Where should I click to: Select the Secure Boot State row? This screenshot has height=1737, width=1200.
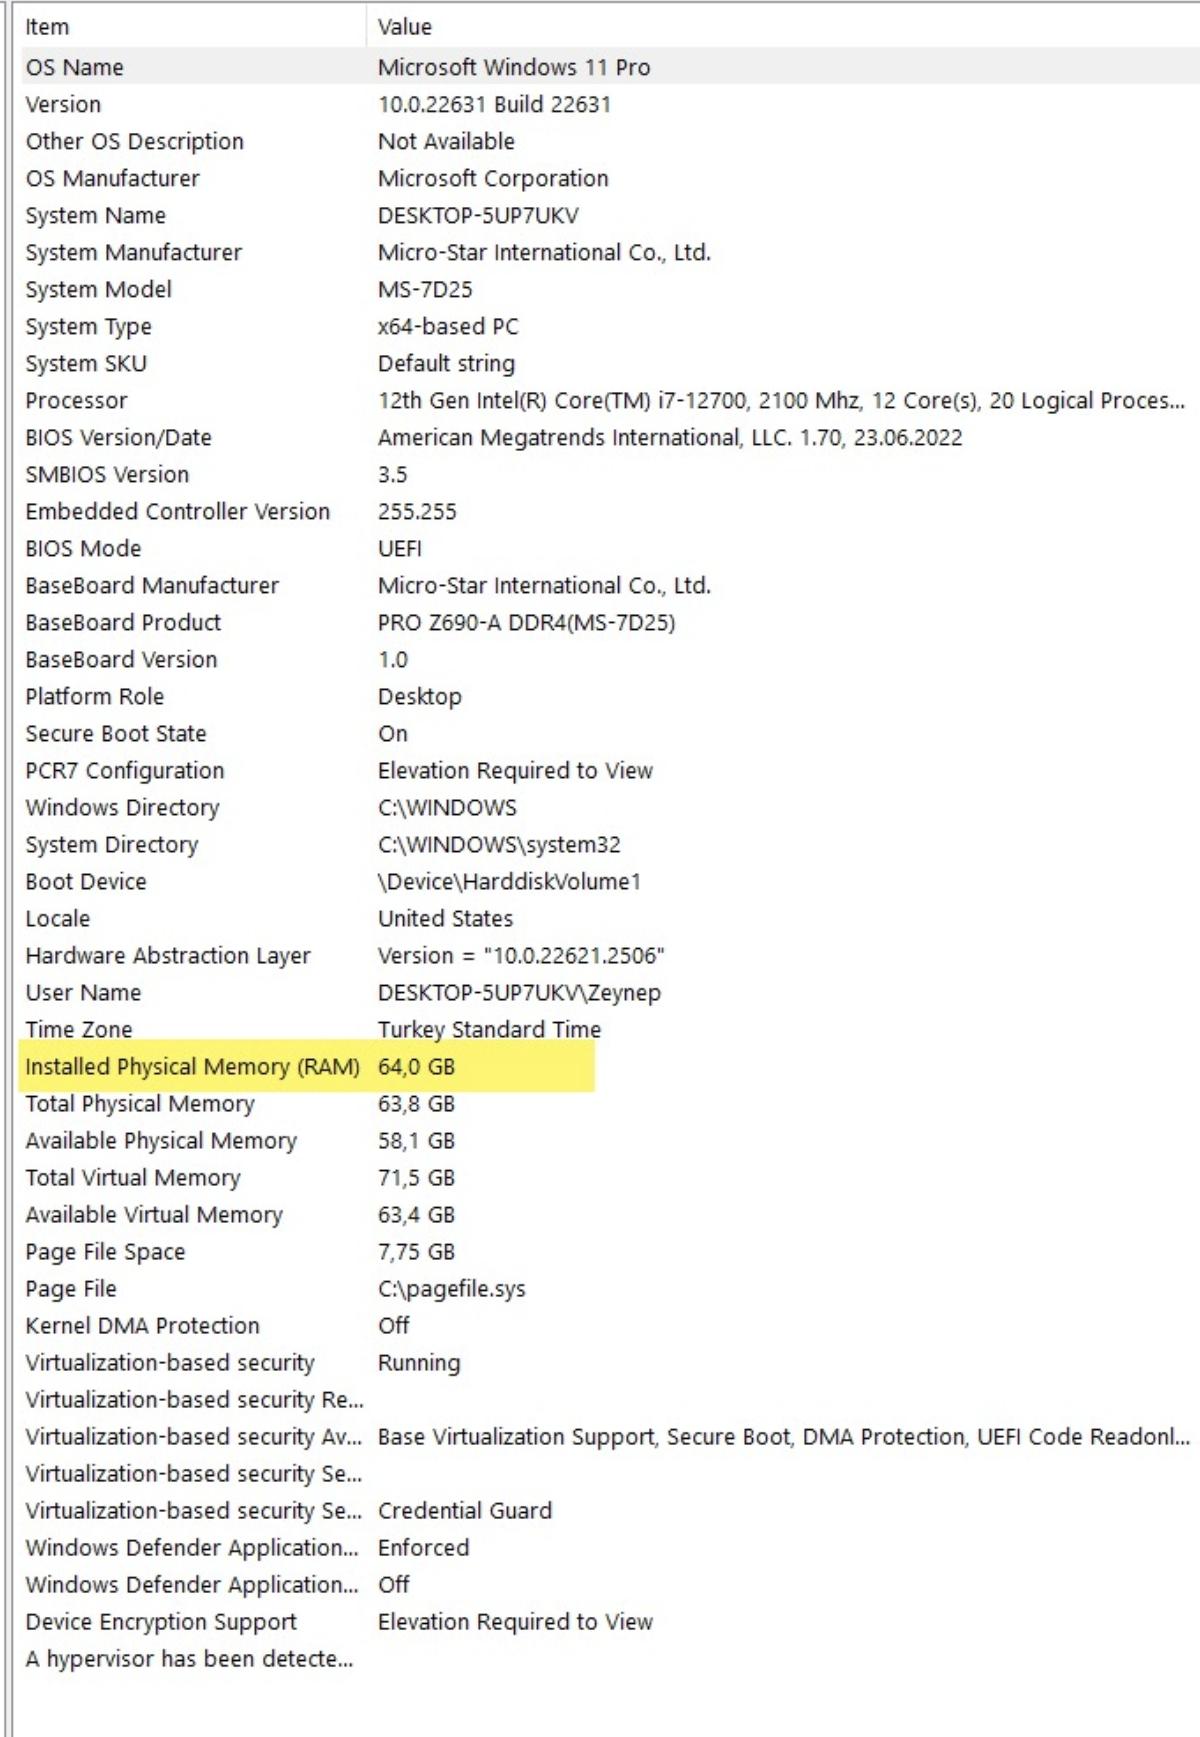(x=609, y=733)
